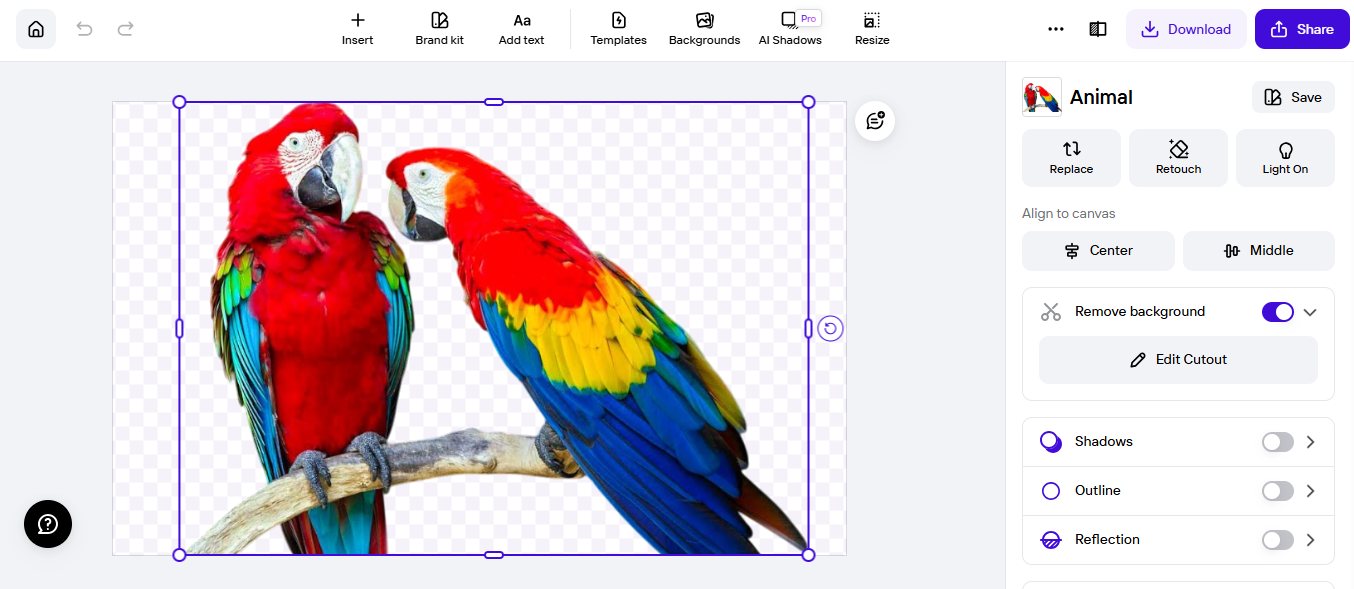Click the Edit Cutout button
Screen dimensions: 1354x589
pos(1178,359)
